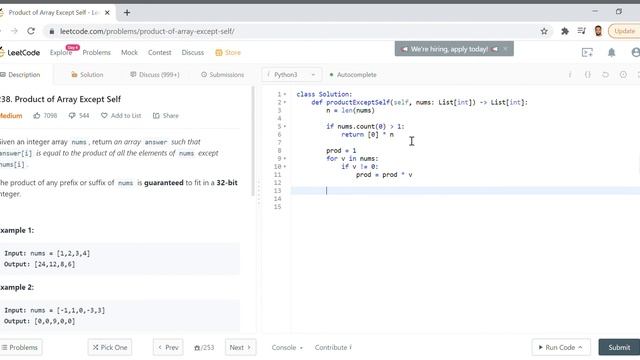This screenshot has height=360, width=640.
Task: Switch to the Solution tab
Action: 87,75
